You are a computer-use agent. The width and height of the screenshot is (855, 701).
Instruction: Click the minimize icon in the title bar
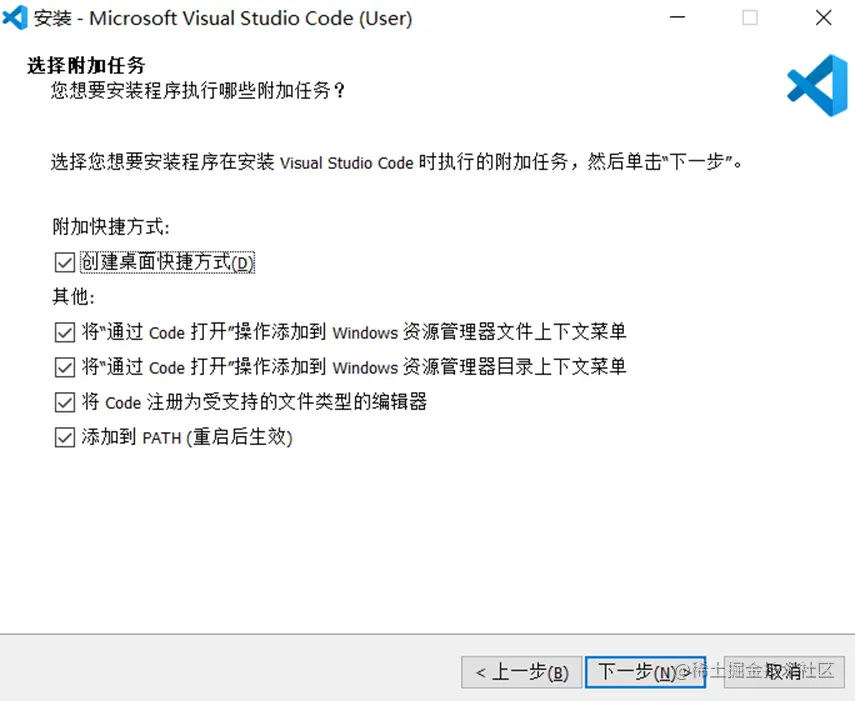click(x=677, y=17)
